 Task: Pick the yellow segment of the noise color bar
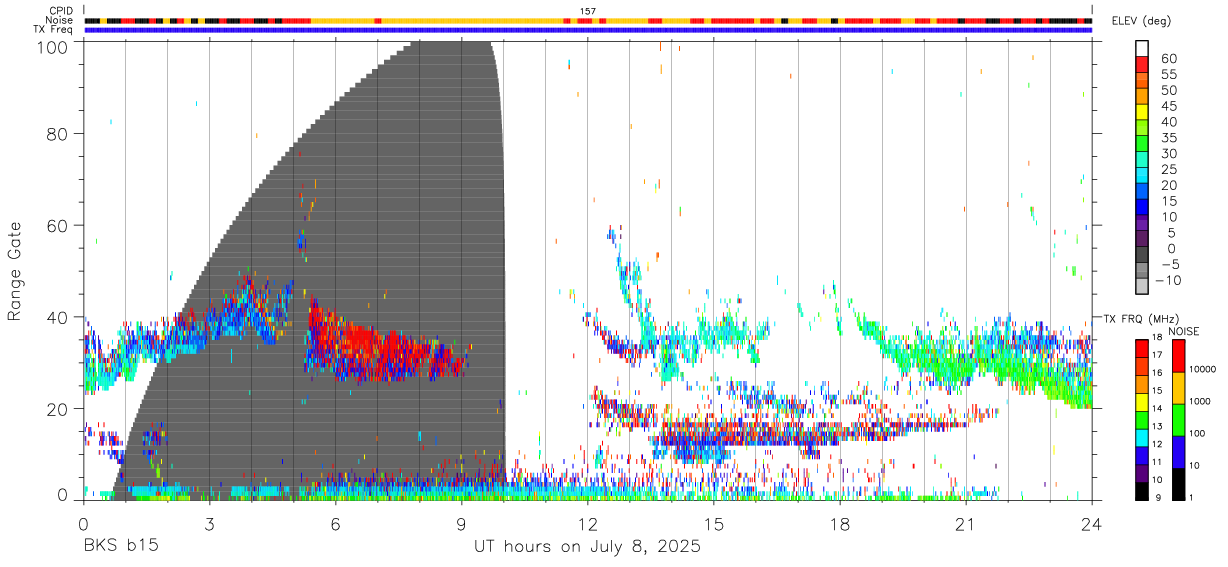(1177, 387)
